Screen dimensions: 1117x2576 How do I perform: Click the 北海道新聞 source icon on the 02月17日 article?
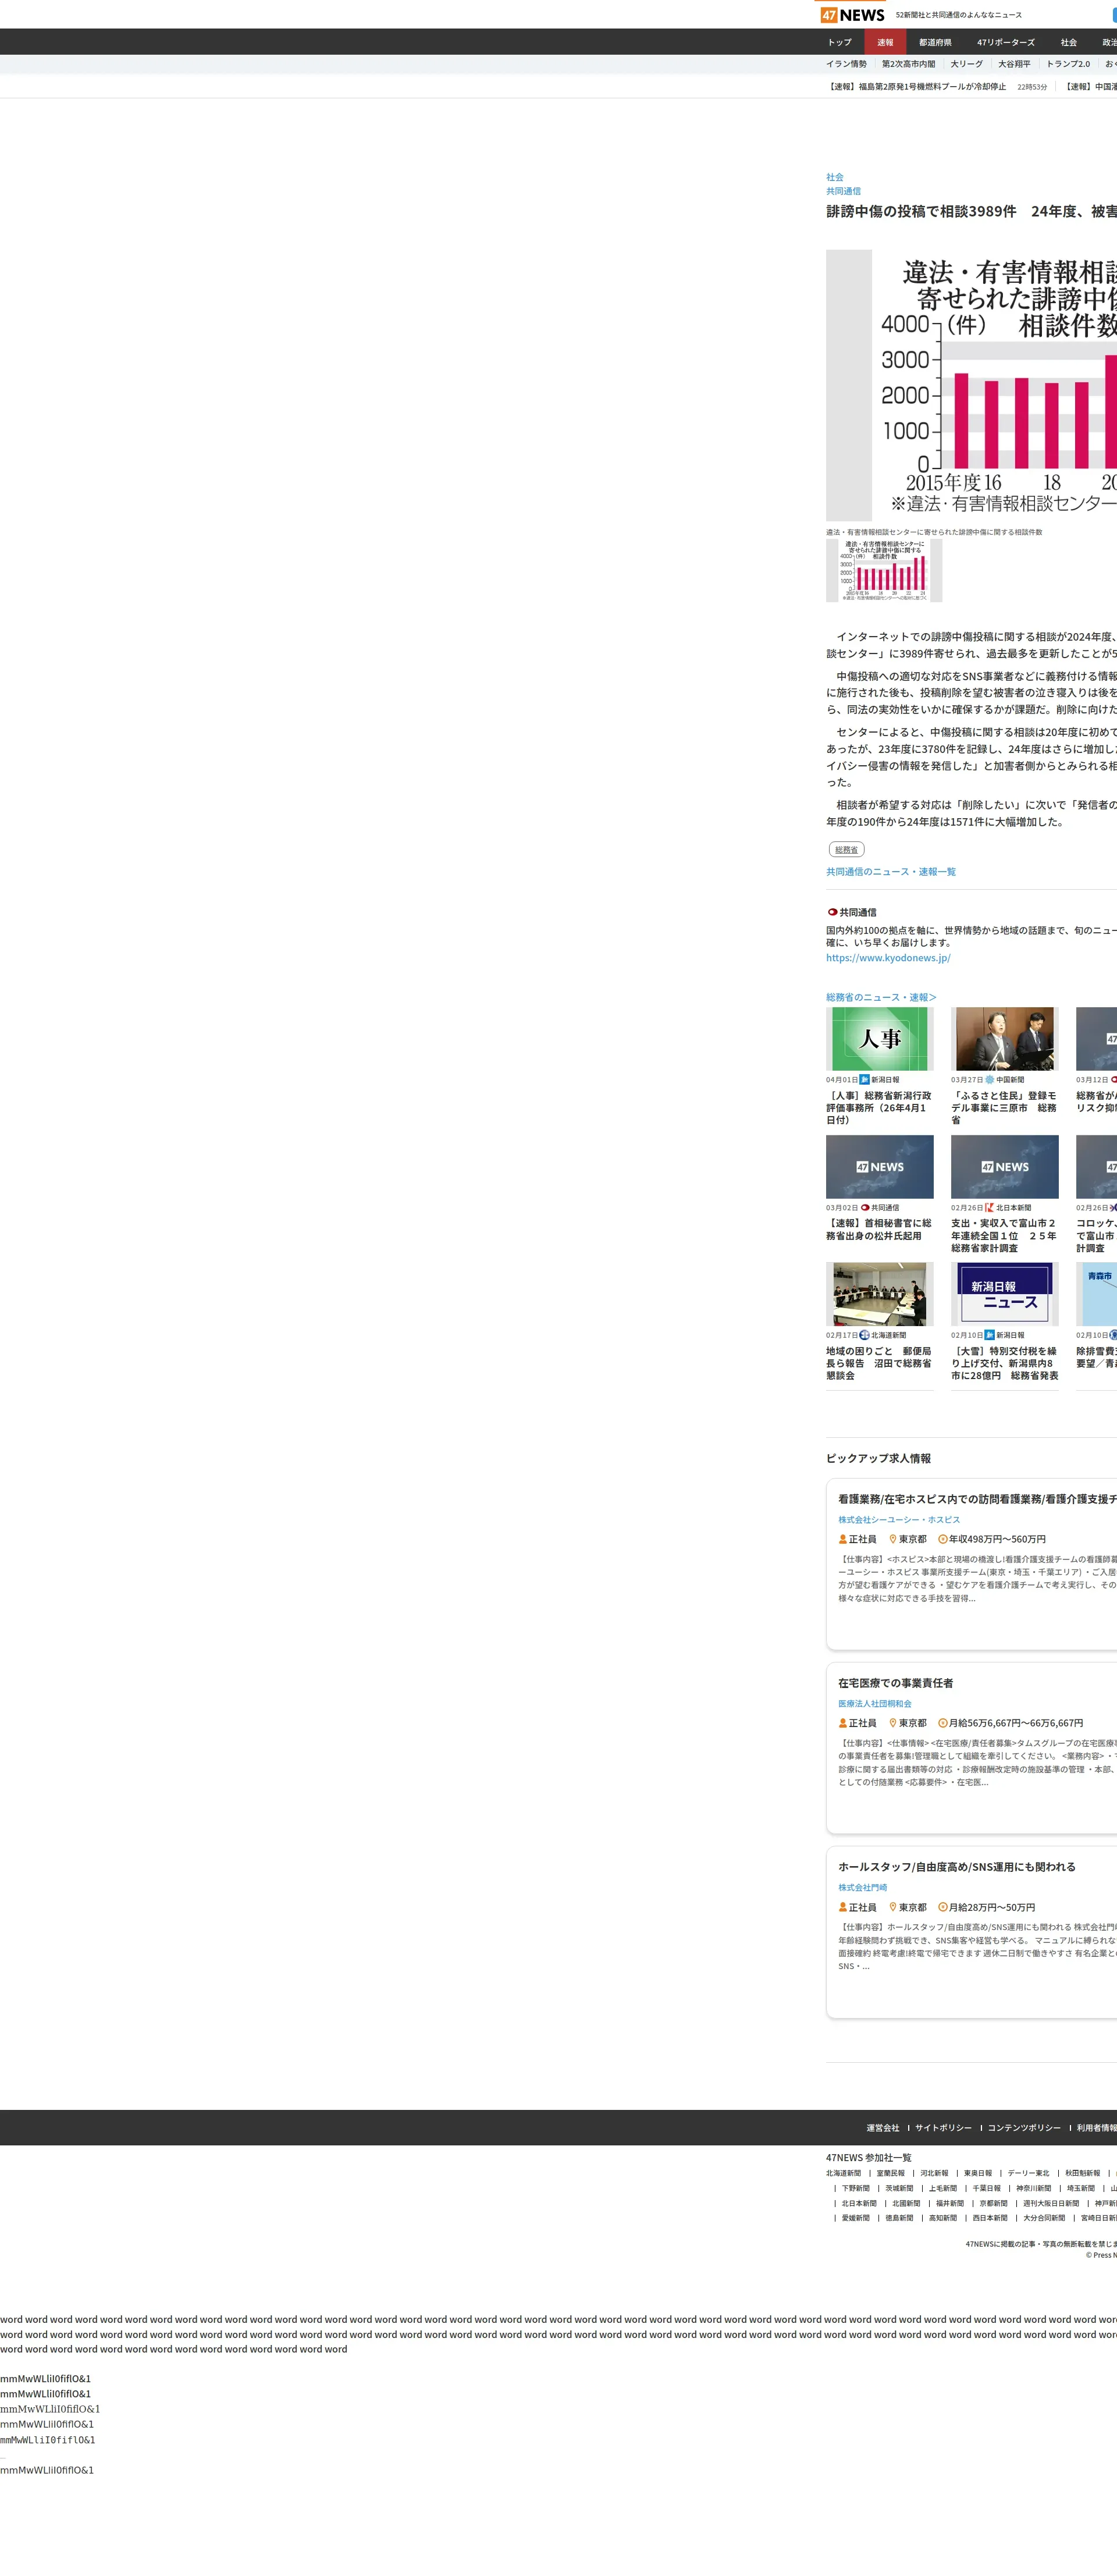(865, 1335)
